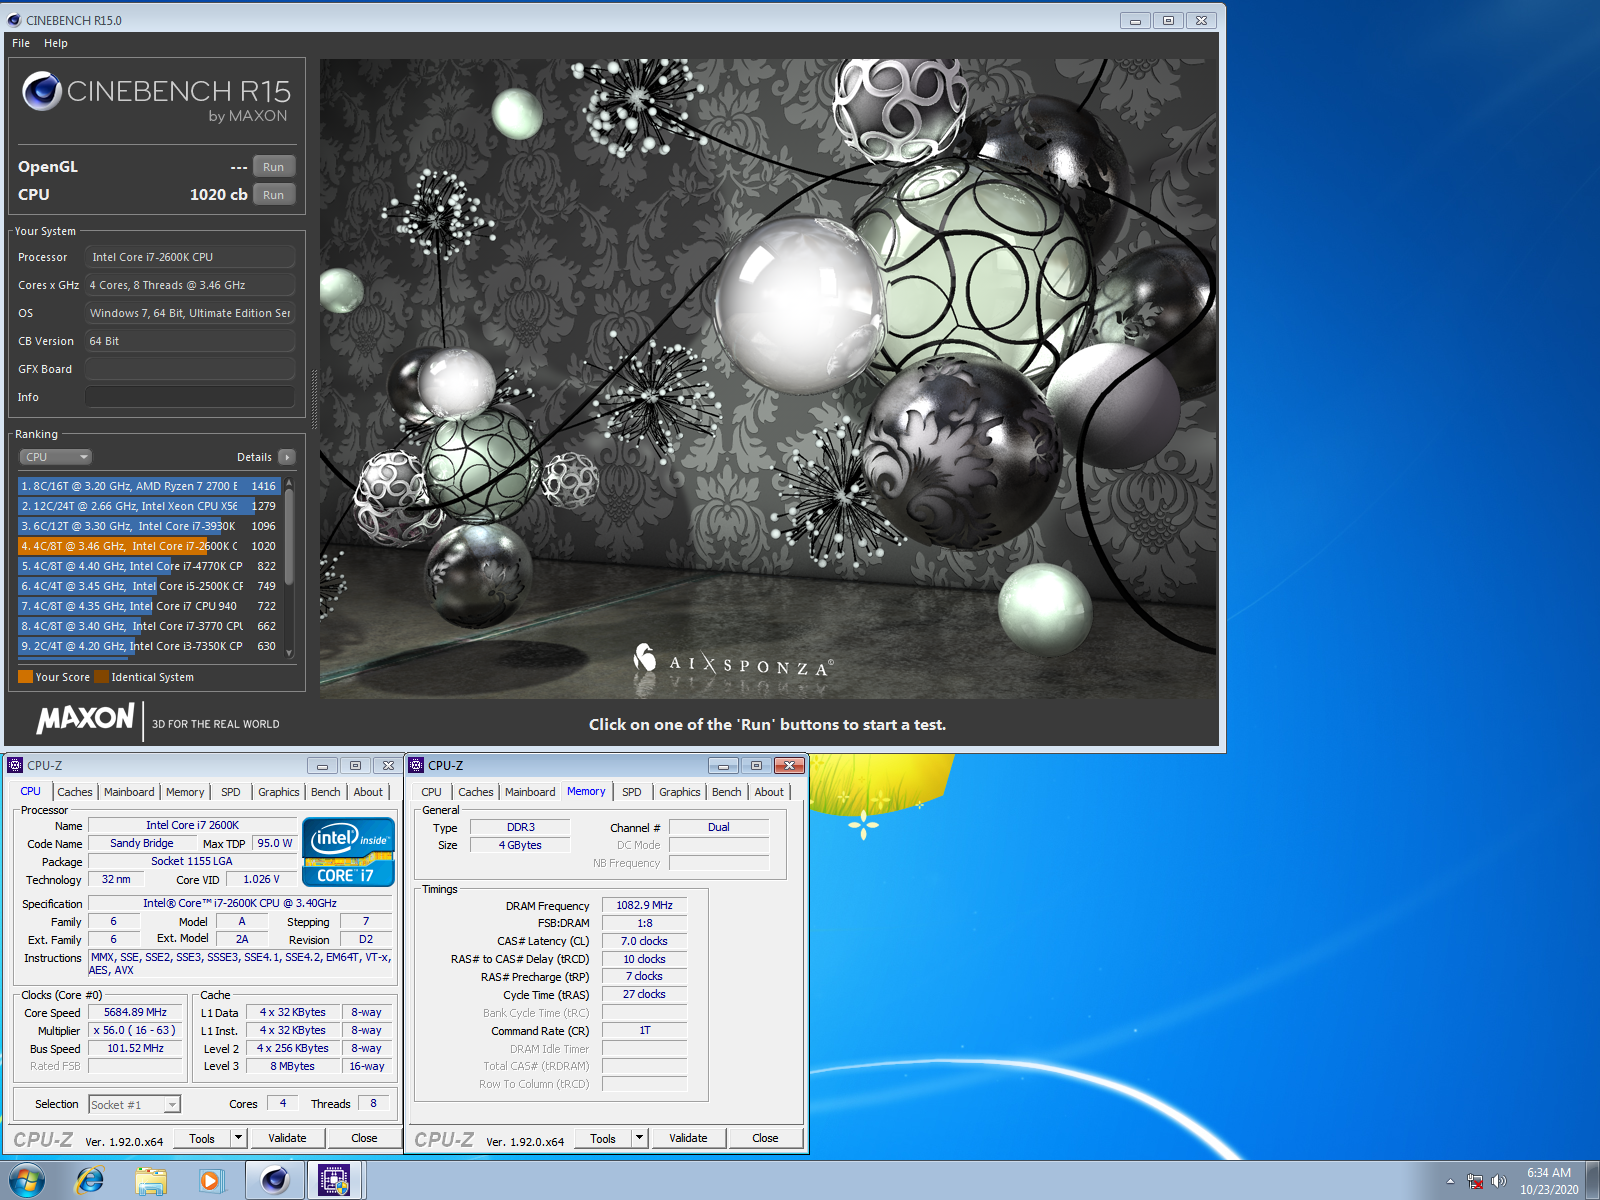
Task: Select Intel Xeon CPU X5650 ranking row
Action: 149,506
